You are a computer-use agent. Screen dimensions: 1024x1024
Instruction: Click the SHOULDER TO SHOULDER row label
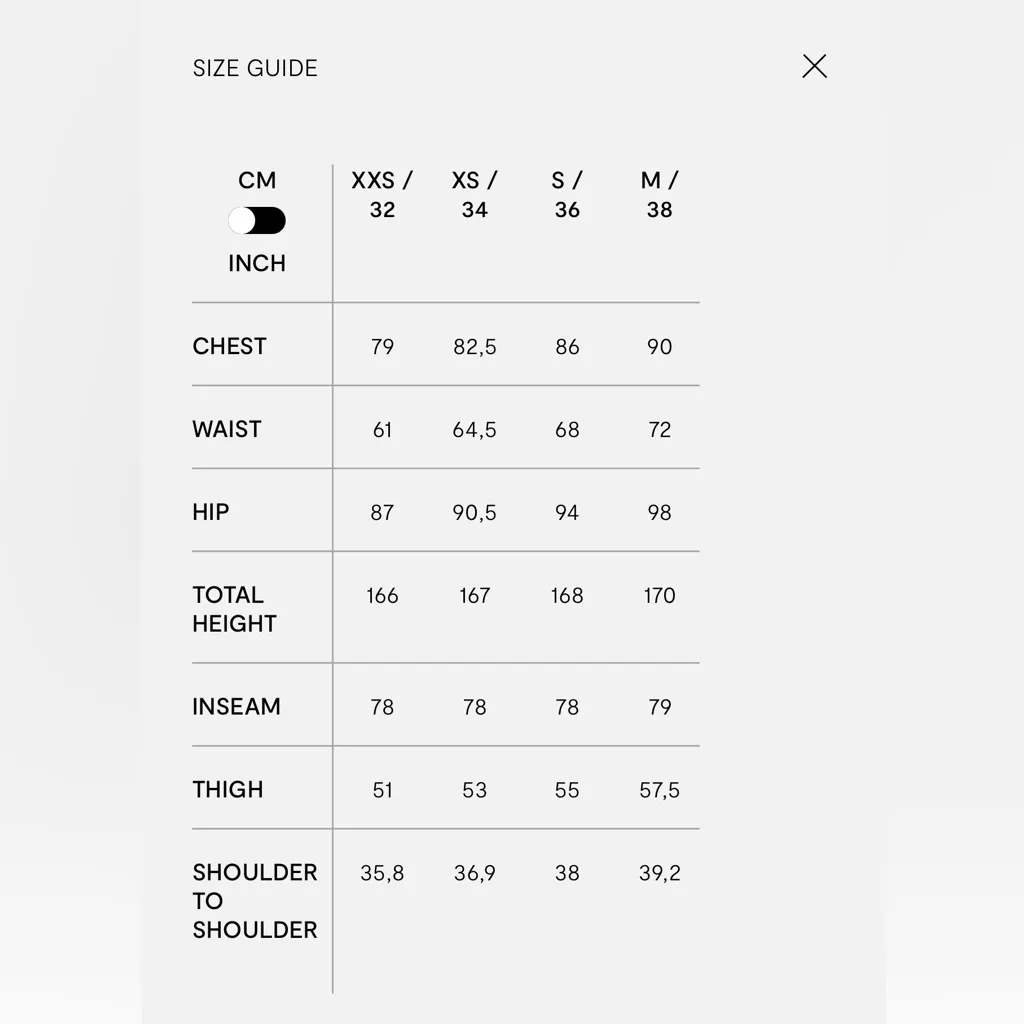point(255,901)
